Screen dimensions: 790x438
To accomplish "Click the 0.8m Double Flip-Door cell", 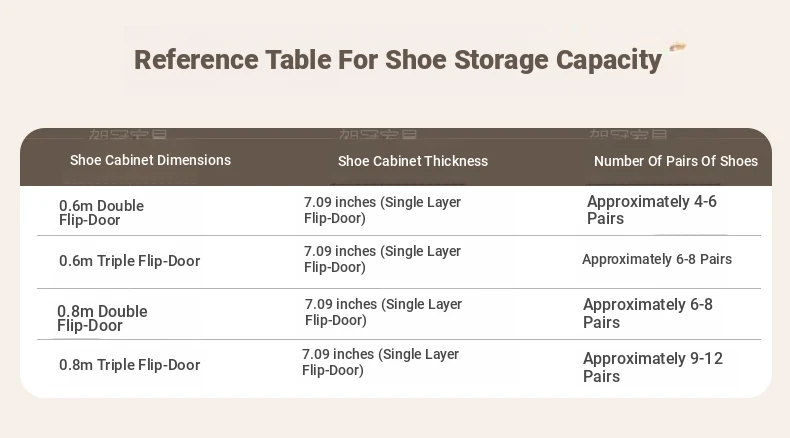I will click(102, 318).
